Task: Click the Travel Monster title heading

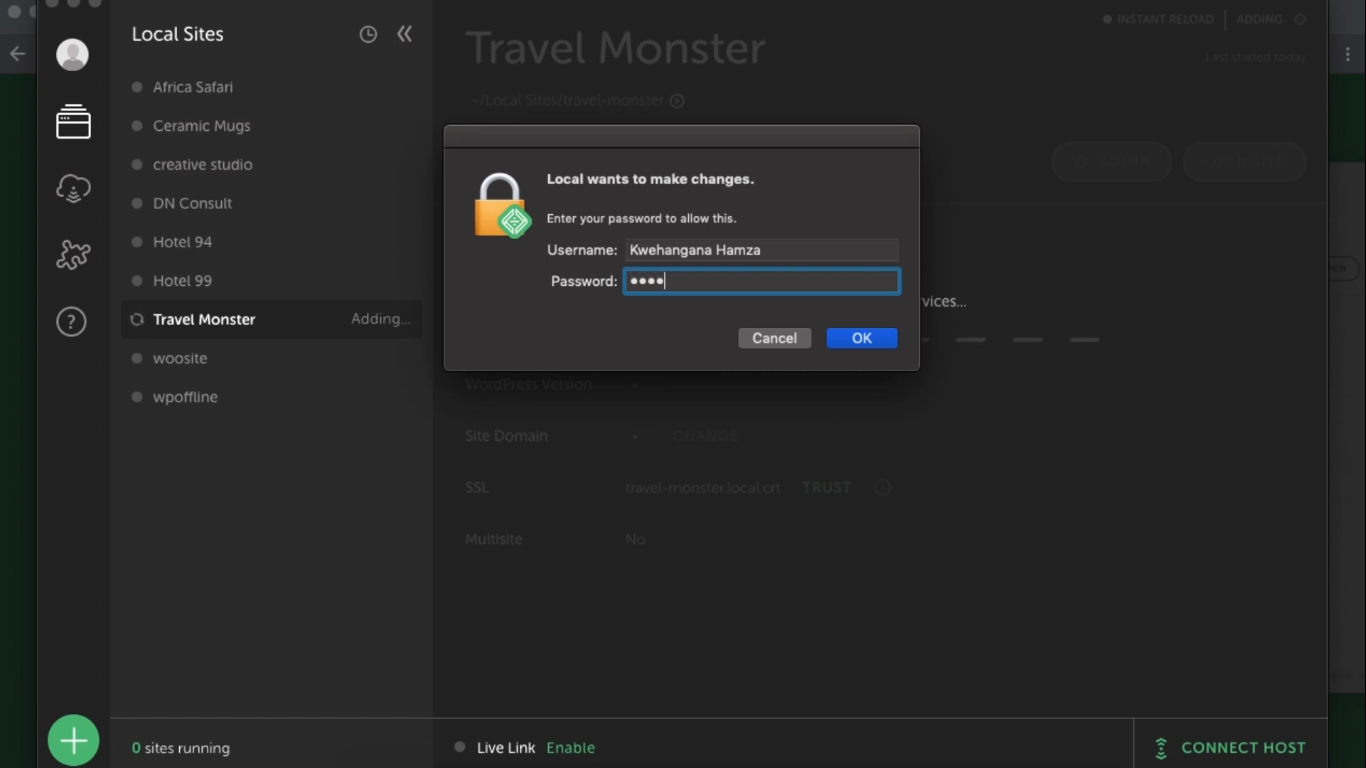Action: (615, 48)
